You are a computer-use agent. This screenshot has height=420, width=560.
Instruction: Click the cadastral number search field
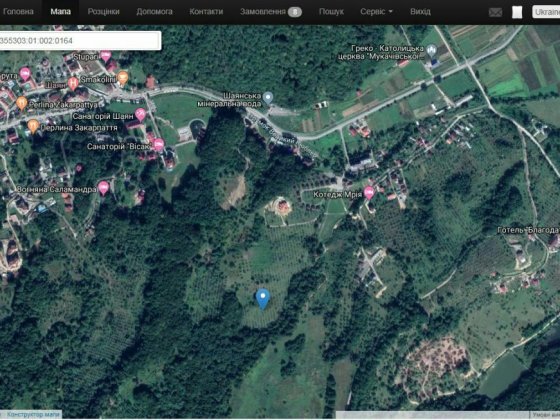pos(80,41)
